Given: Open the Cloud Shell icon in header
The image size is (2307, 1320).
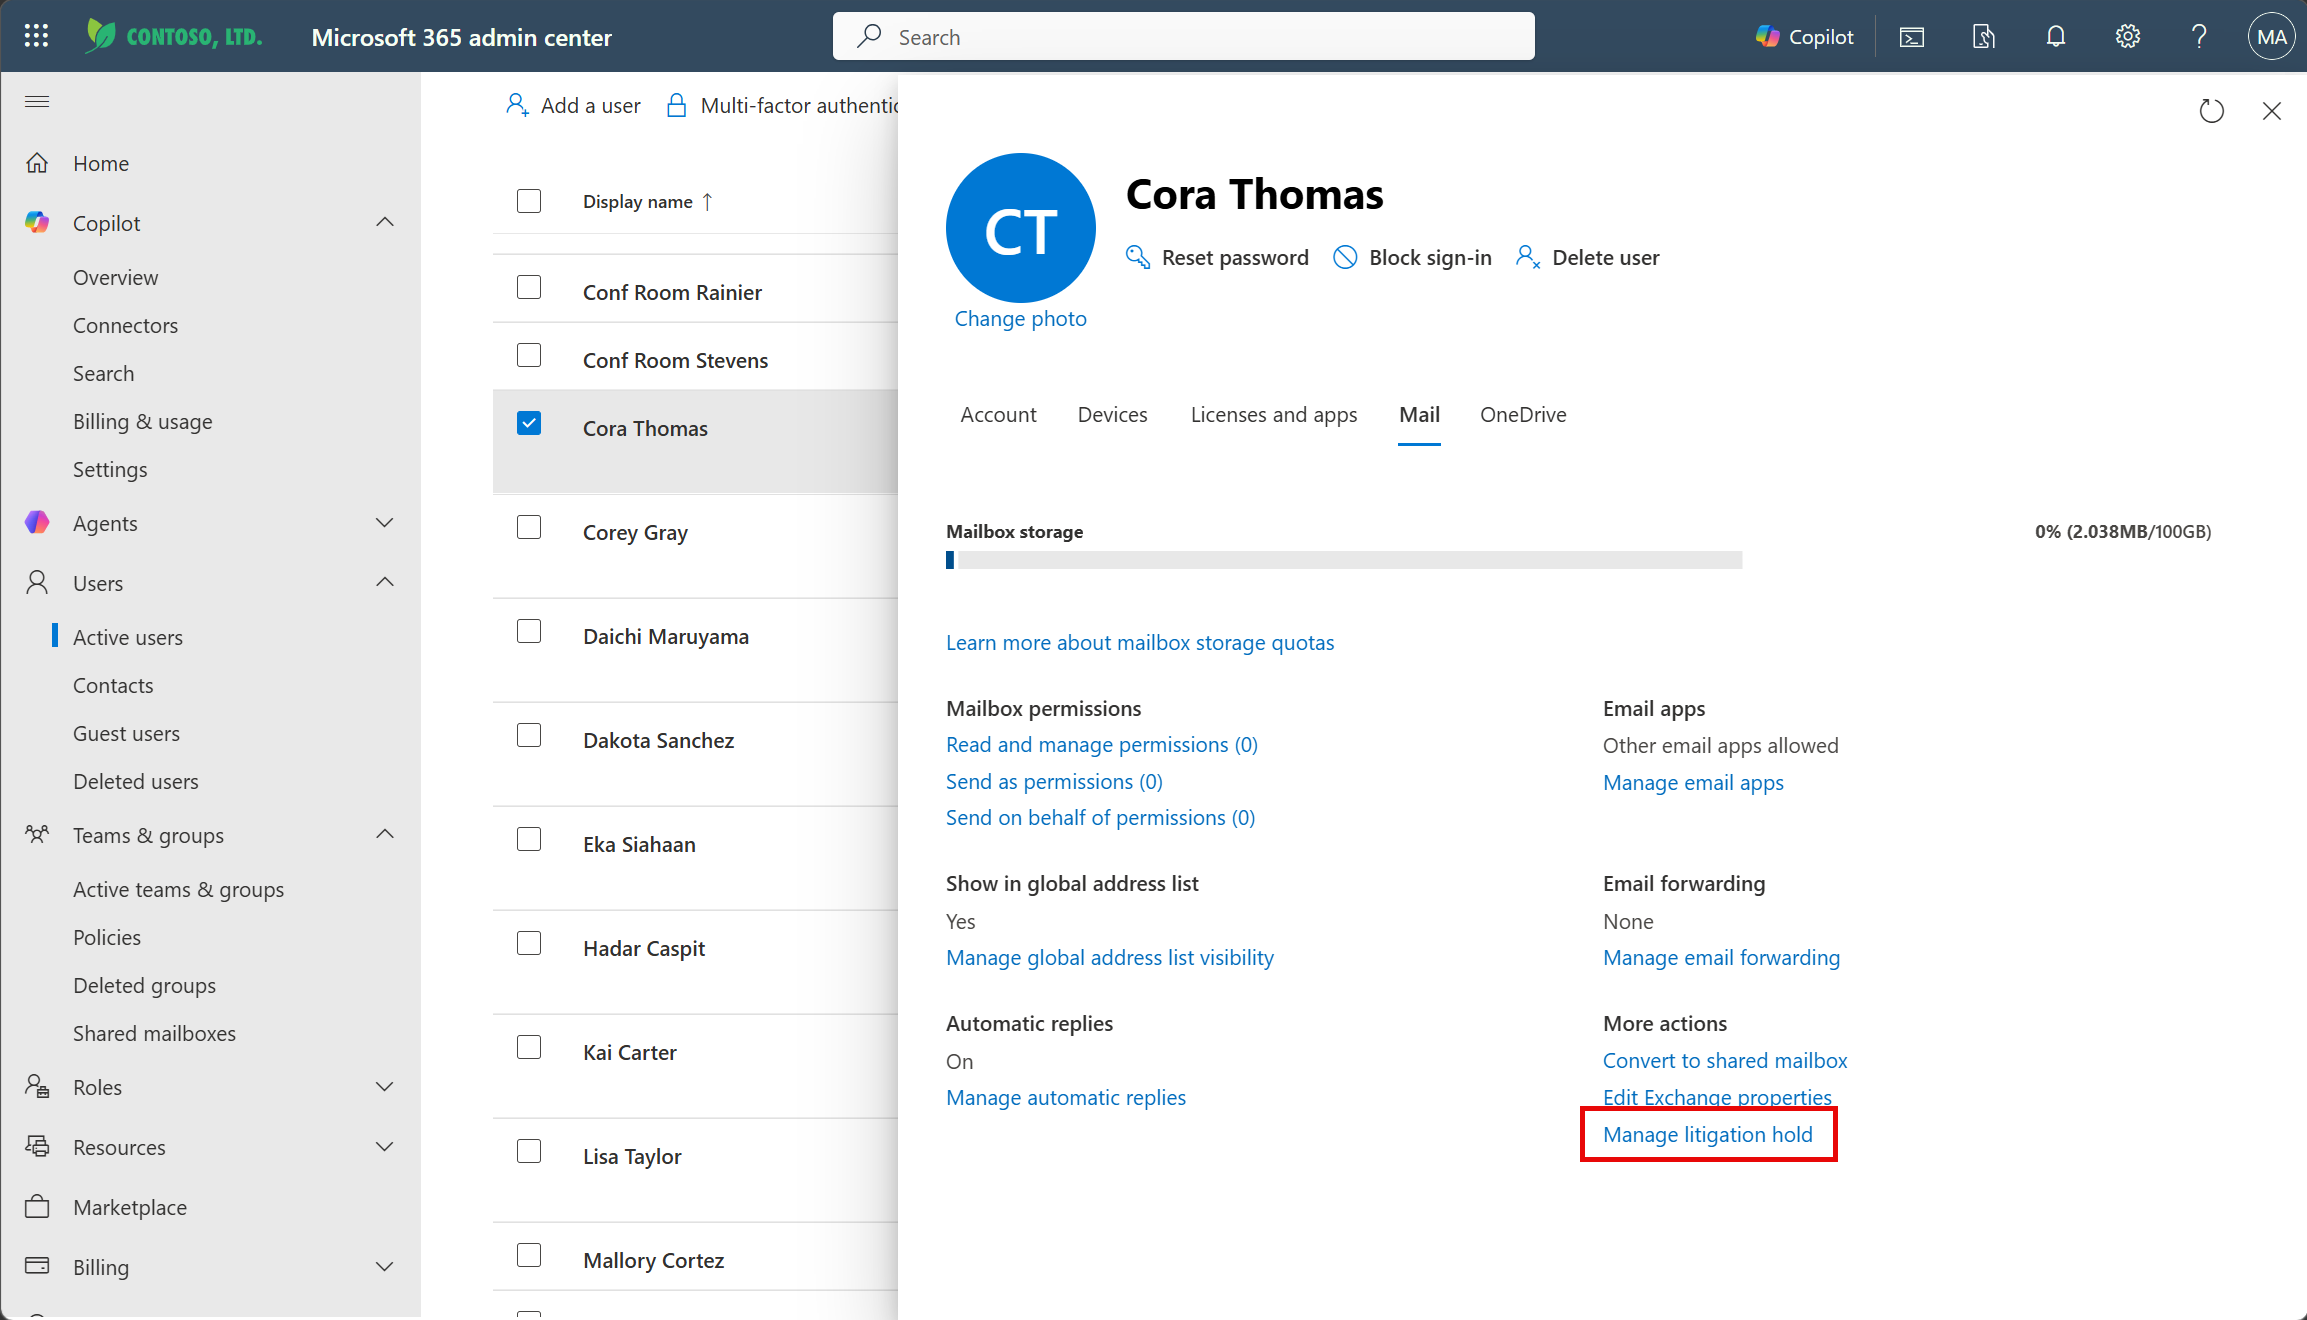Looking at the screenshot, I should pyautogui.click(x=1911, y=37).
